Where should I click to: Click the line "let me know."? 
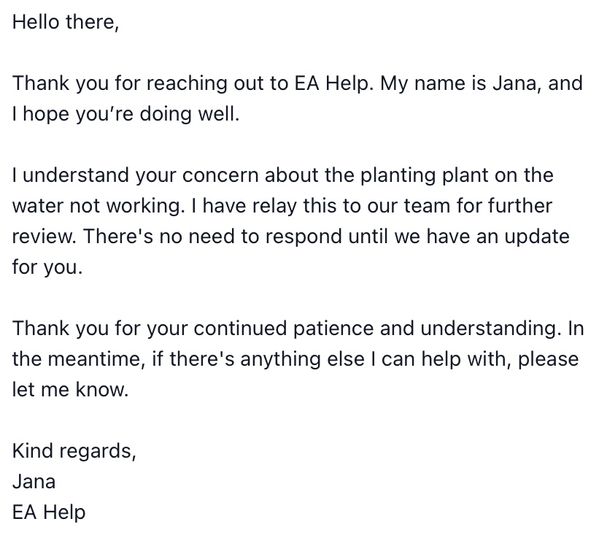point(70,390)
